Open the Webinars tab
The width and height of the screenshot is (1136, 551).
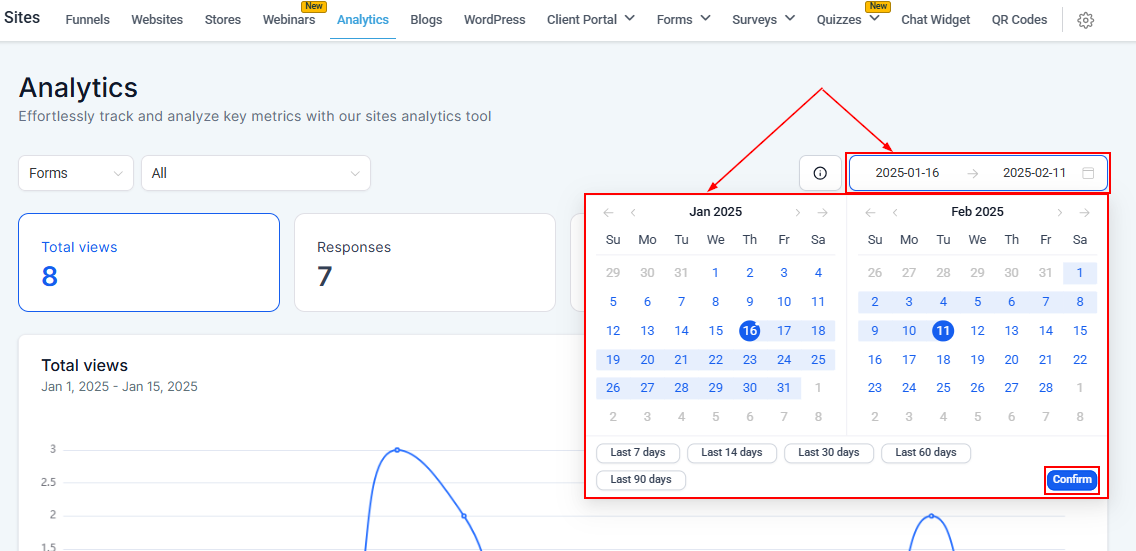coord(289,20)
